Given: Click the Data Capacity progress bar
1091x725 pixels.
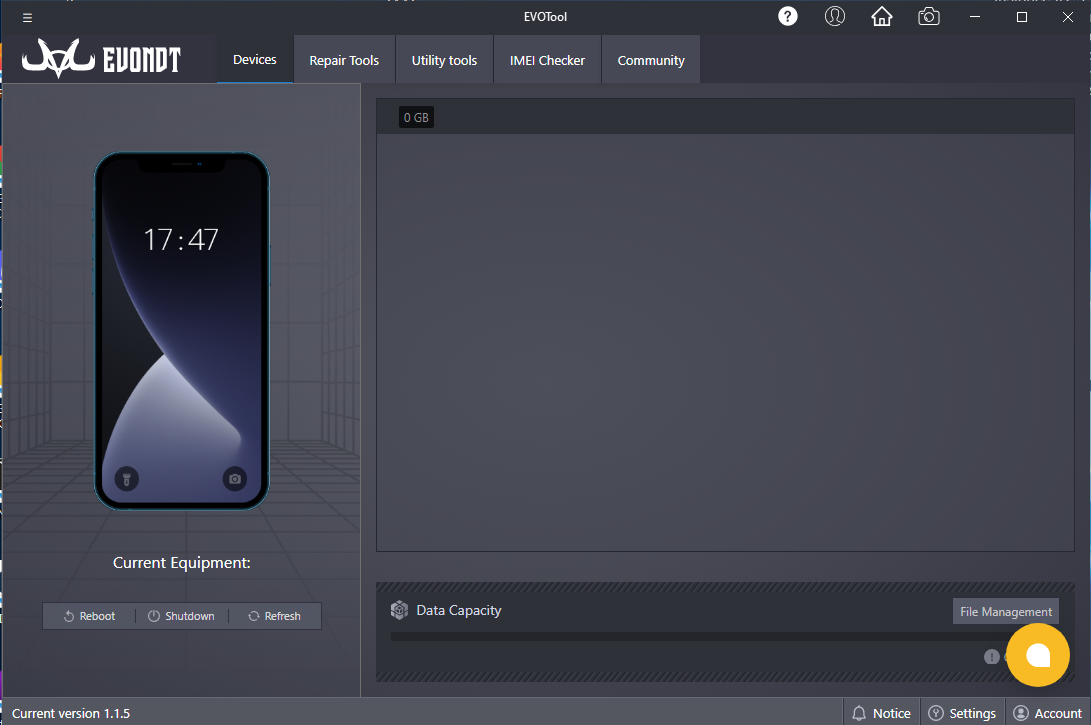Looking at the screenshot, I should point(690,636).
